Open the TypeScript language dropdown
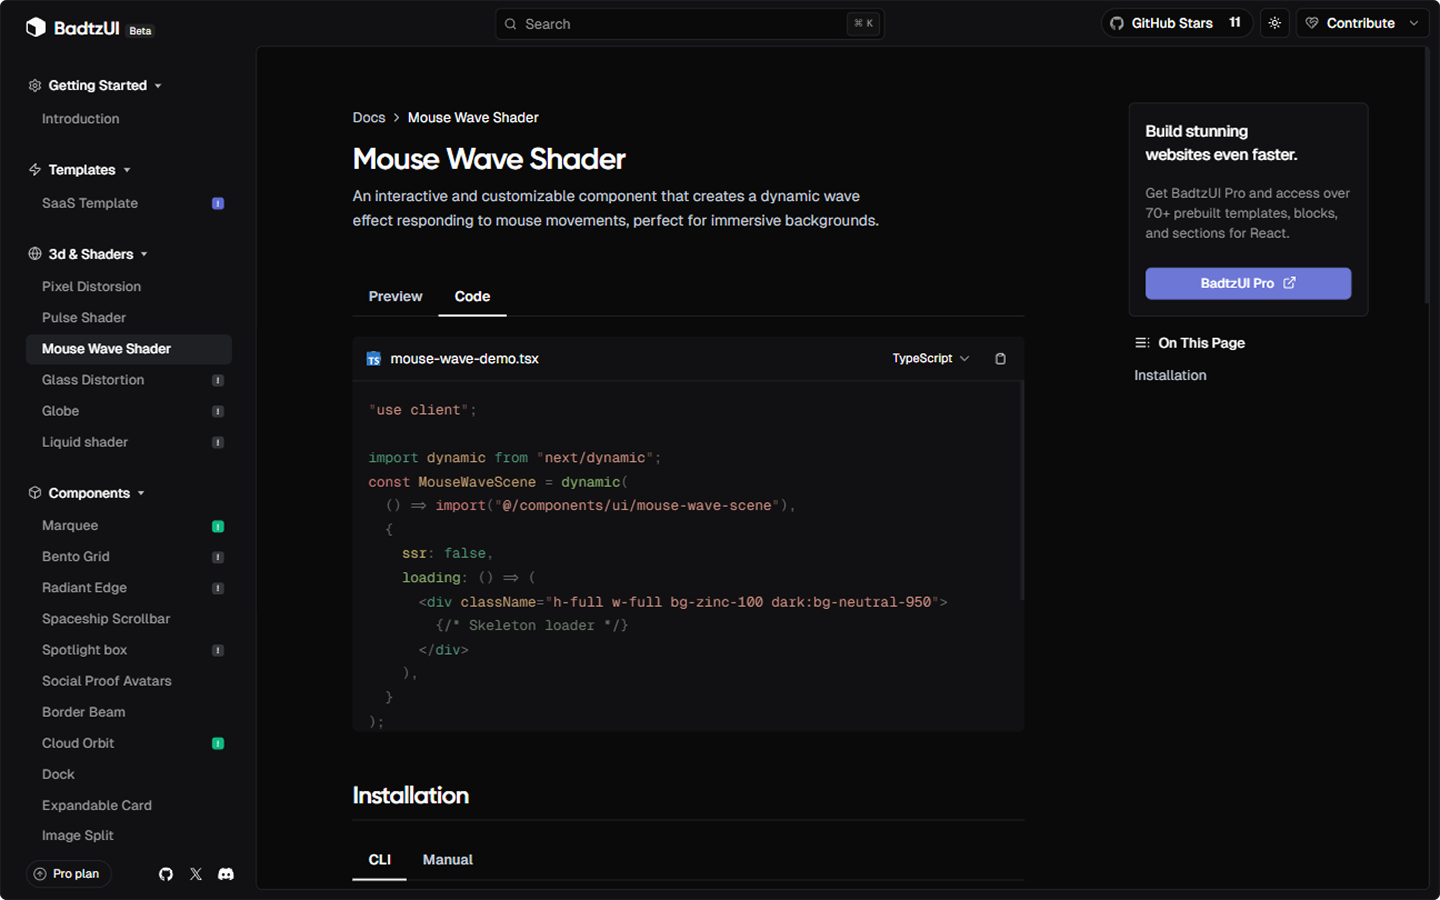The height and width of the screenshot is (900, 1440). 930,359
